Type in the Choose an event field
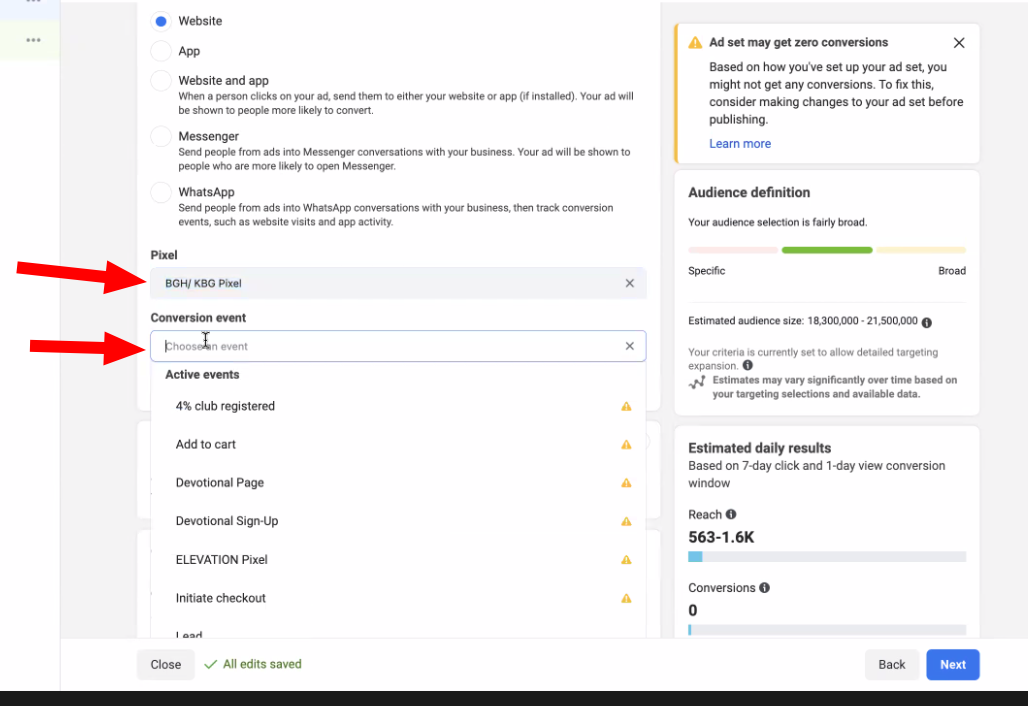 coord(390,346)
